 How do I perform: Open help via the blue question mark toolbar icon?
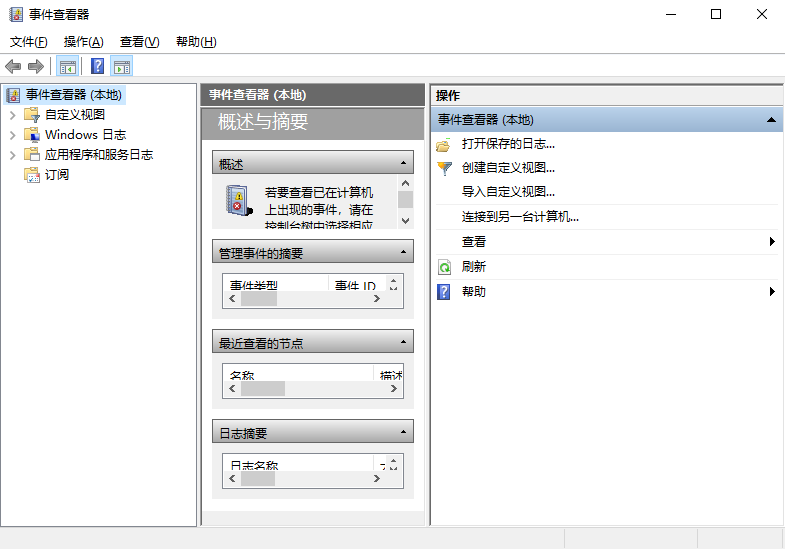pos(98,67)
